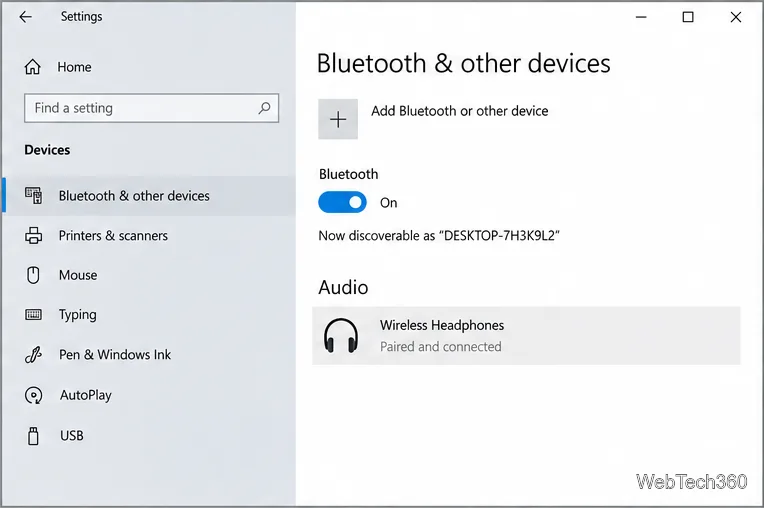The height and width of the screenshot is (508, 764).
Task: Go to the Mouse settings
Action: click(x=78, y=275)
